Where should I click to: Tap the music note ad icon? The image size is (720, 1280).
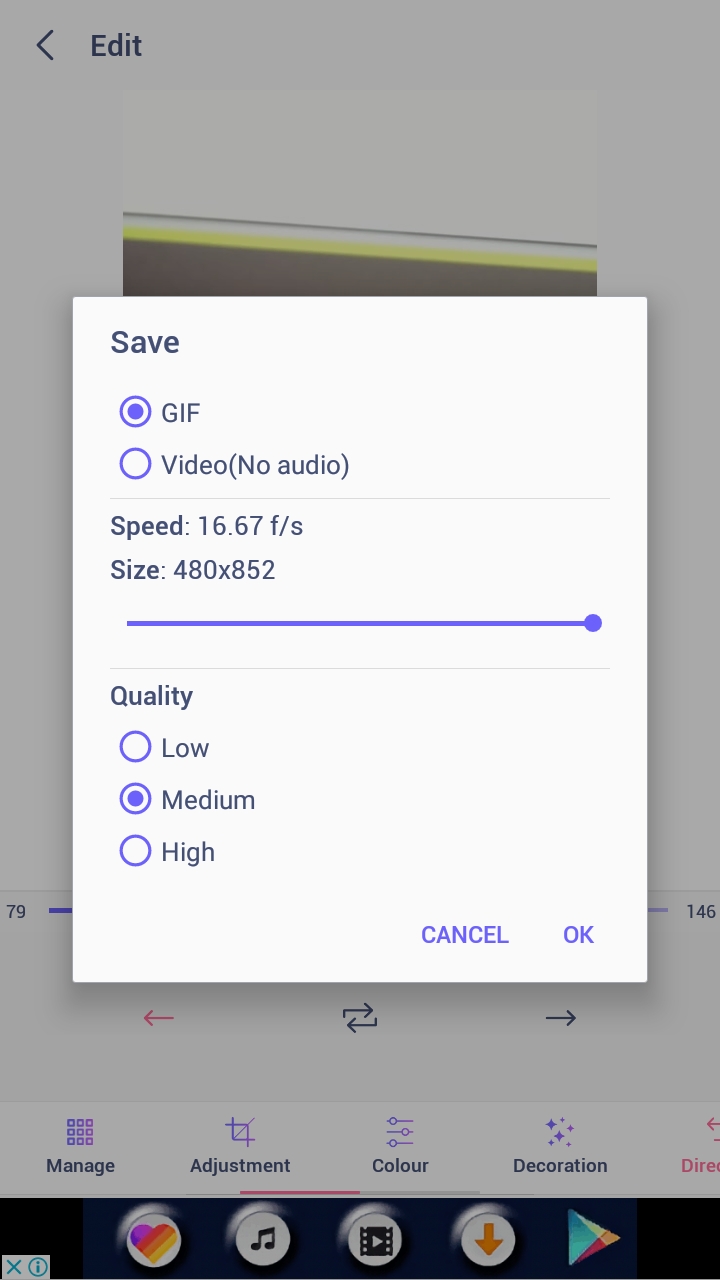pos(263,1240)
